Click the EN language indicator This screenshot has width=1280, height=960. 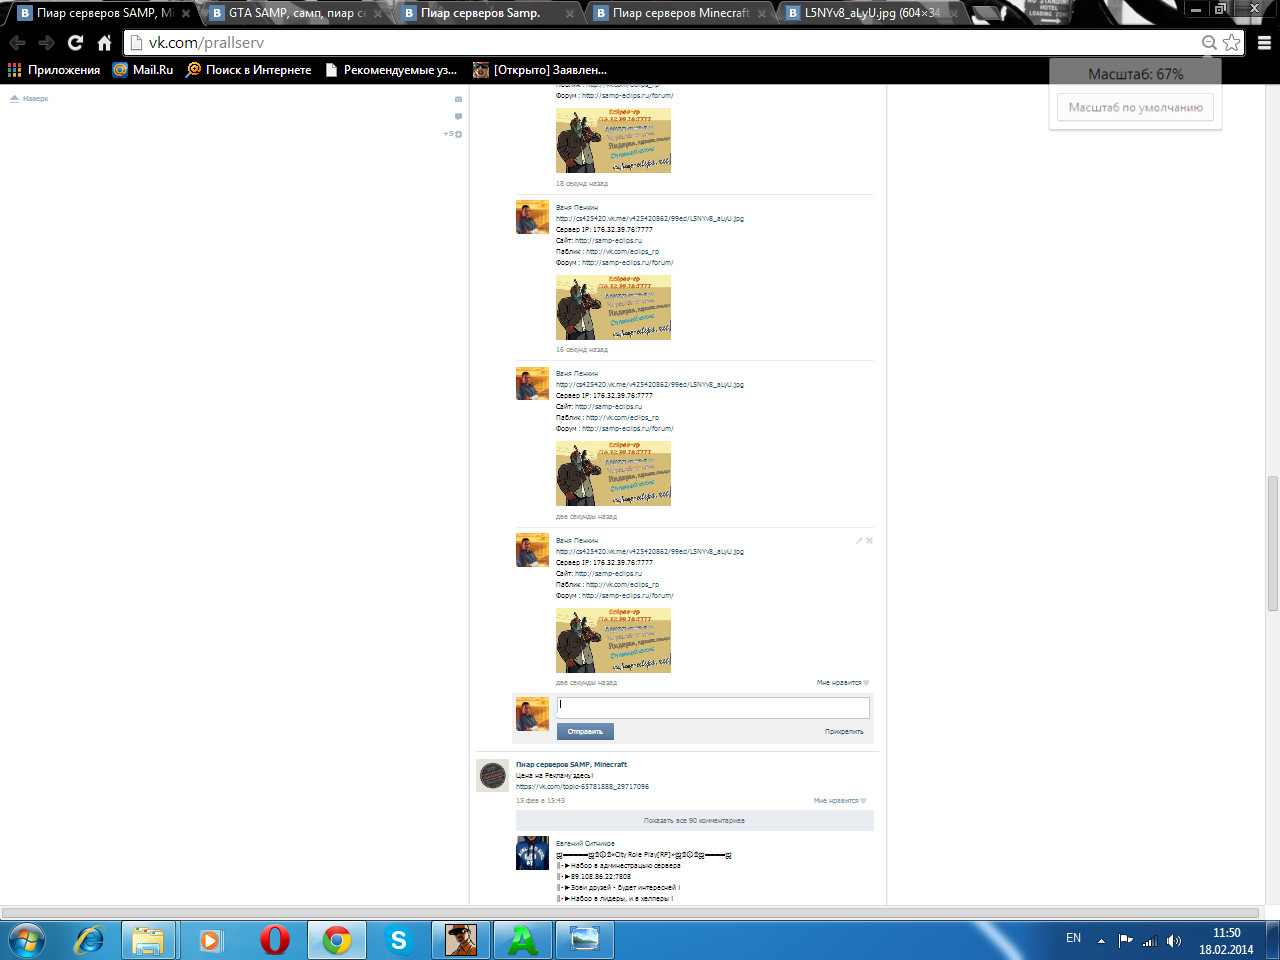point(1073,938)
